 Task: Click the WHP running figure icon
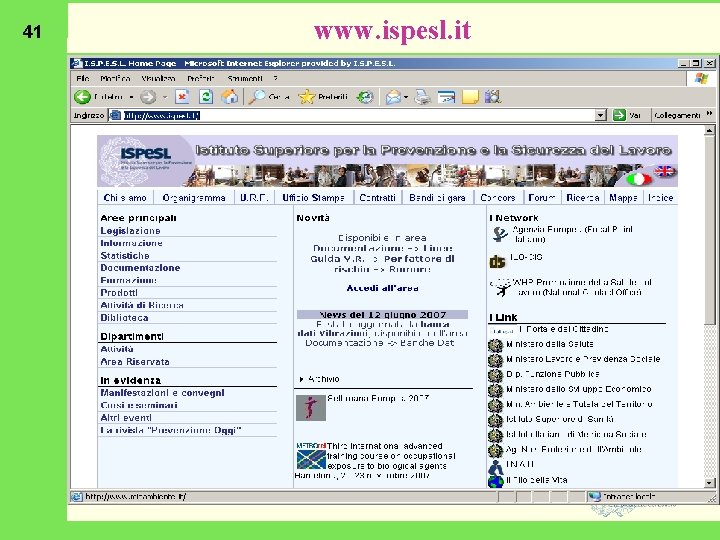(501, 288)
